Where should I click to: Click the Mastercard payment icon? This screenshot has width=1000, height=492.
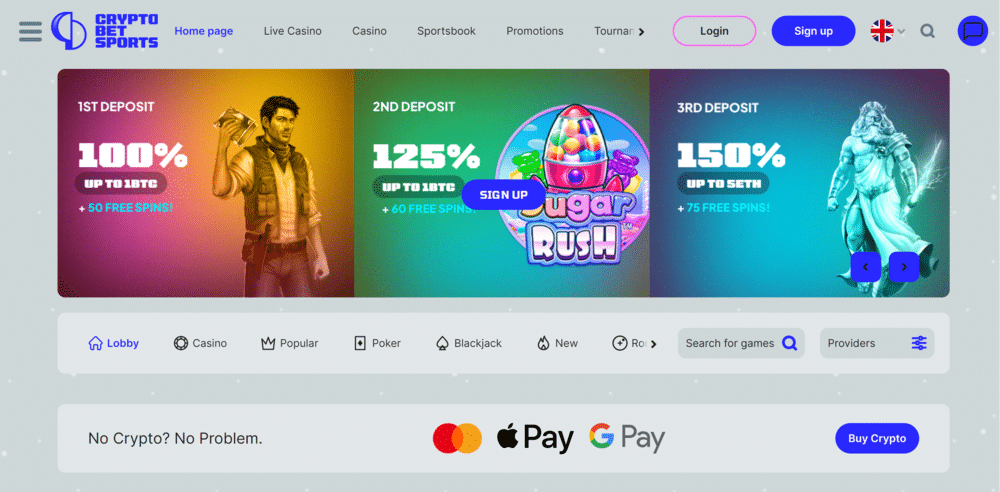click(457, 438)
